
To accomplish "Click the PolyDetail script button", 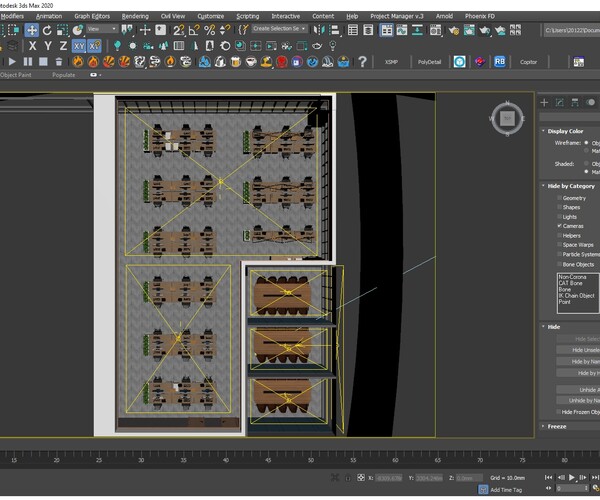I will (428, 62).
